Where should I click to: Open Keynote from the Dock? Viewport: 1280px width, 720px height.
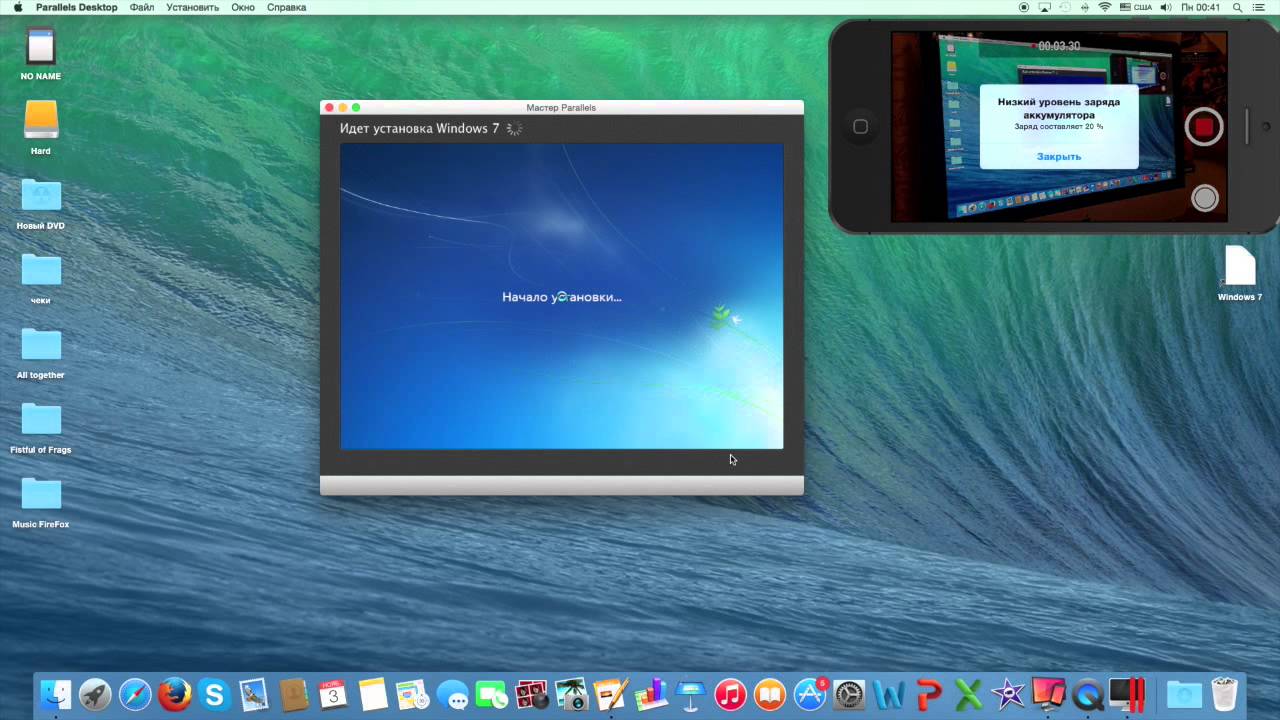pos(690,693)
